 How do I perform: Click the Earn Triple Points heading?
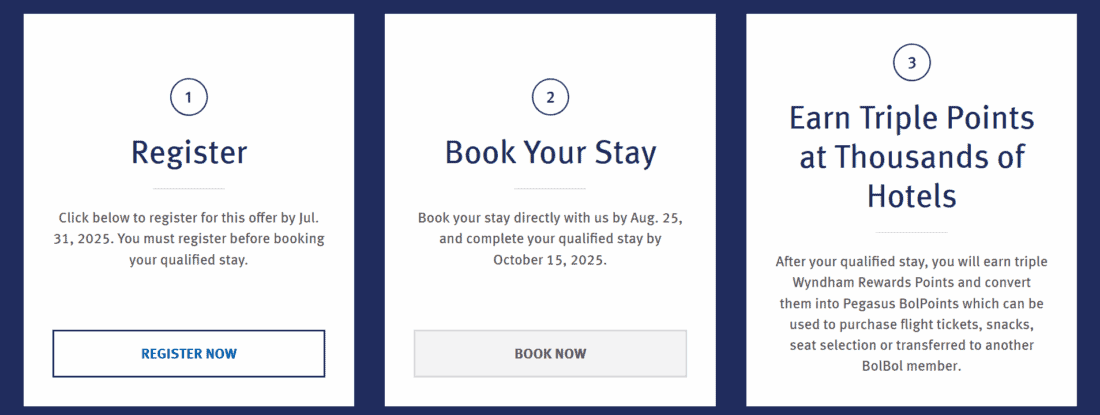click(911, 155)
